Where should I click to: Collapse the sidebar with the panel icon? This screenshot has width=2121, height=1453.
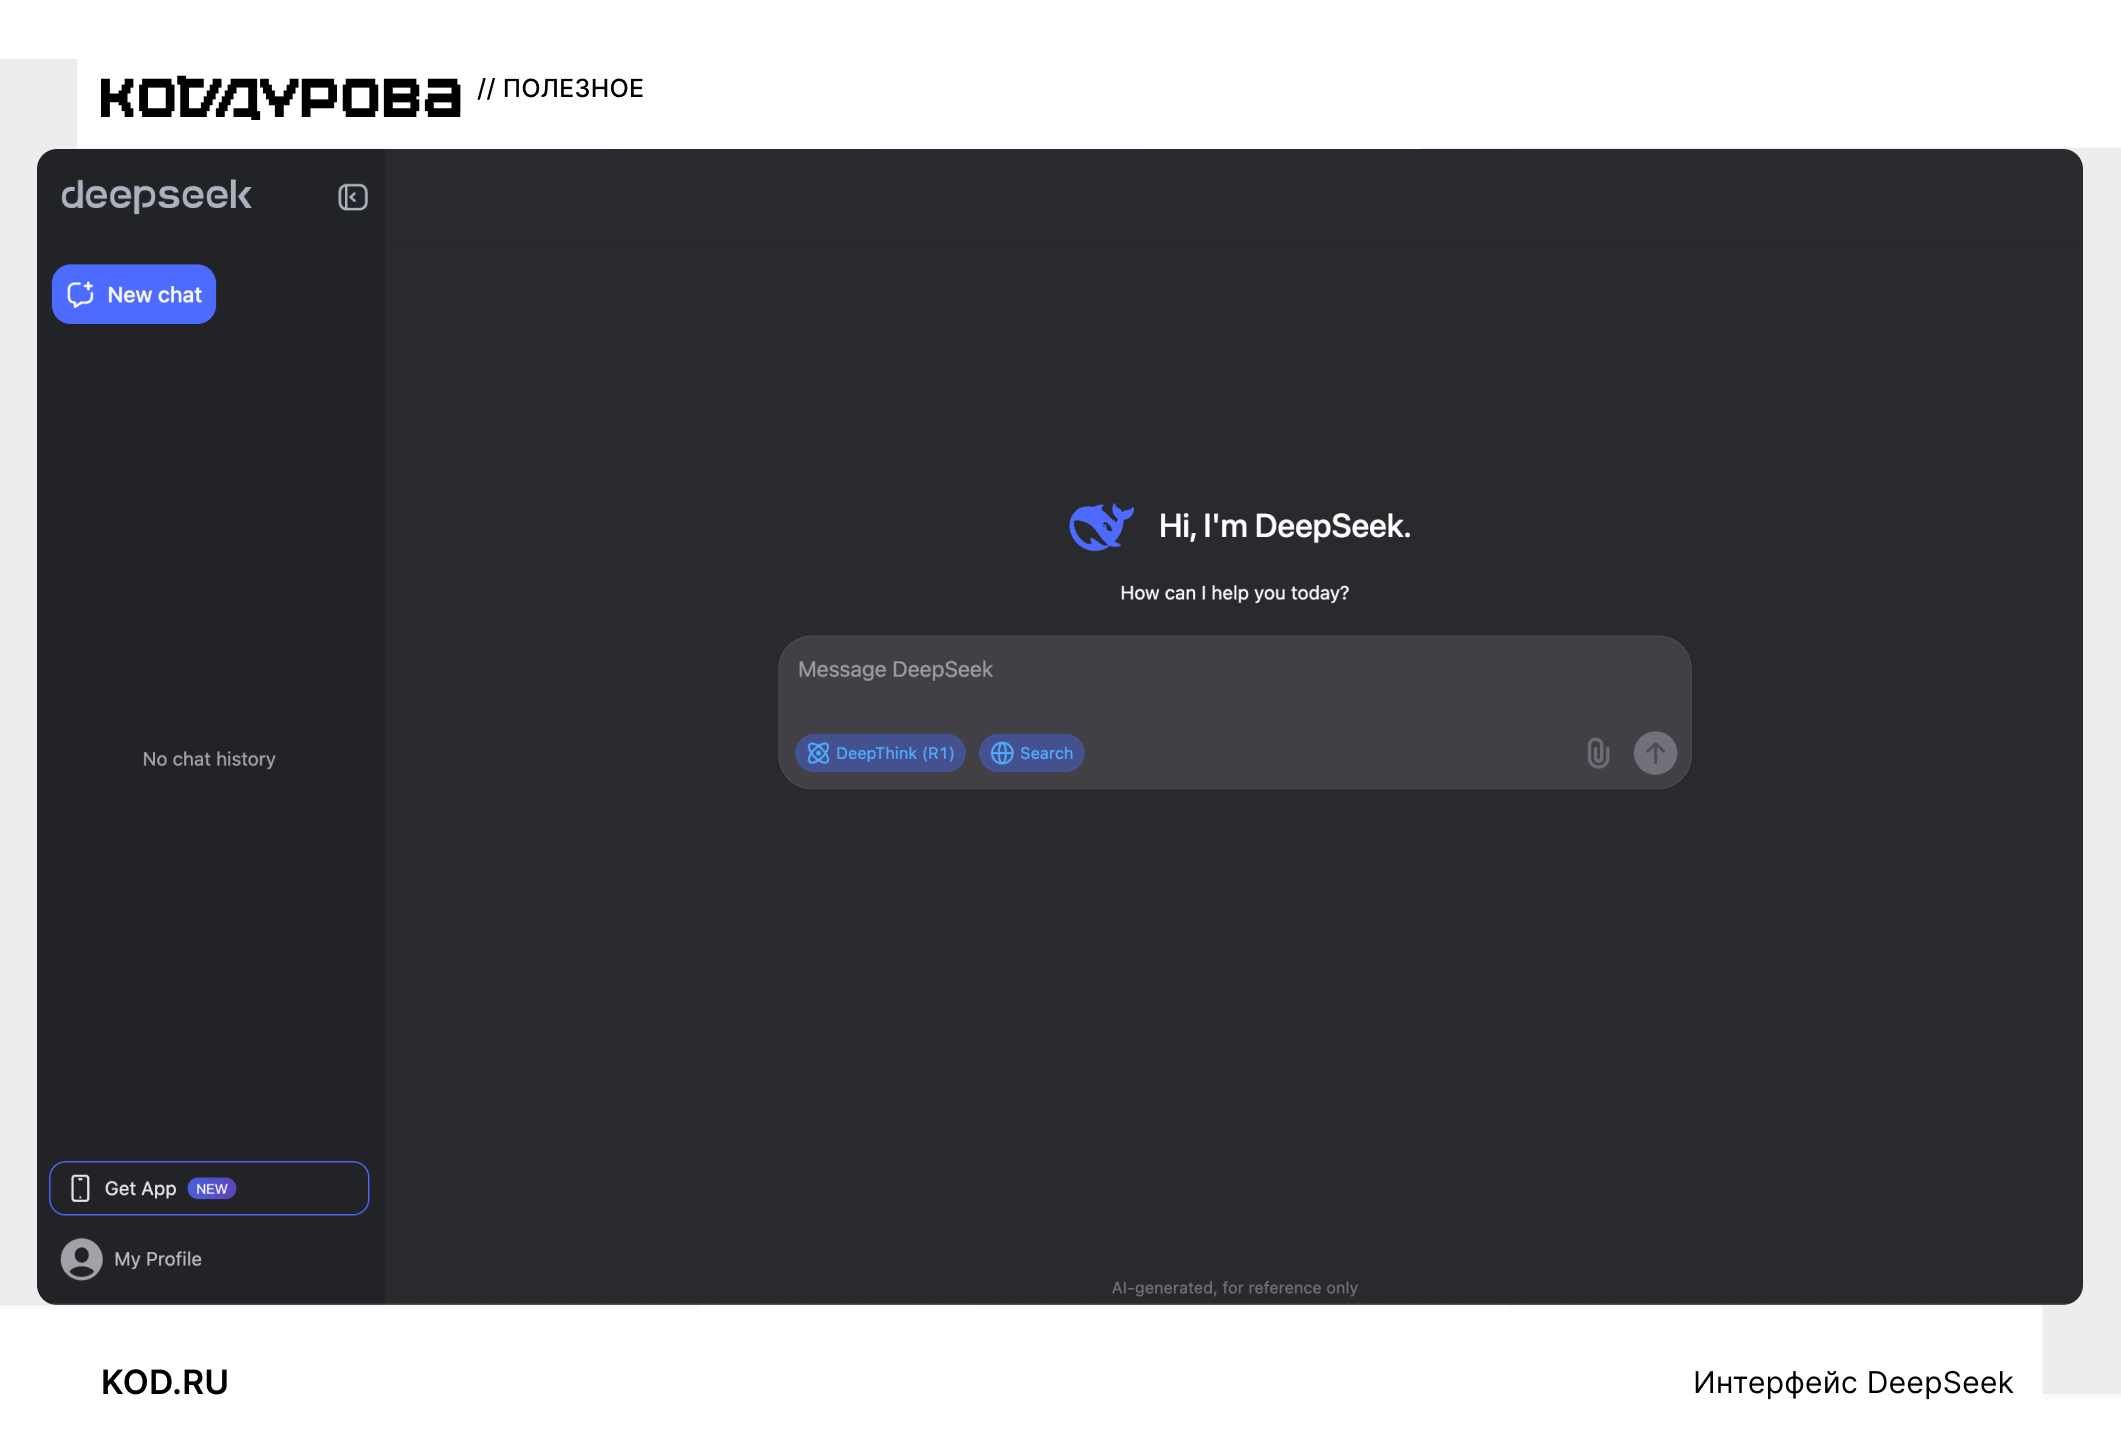coord(353,197)
